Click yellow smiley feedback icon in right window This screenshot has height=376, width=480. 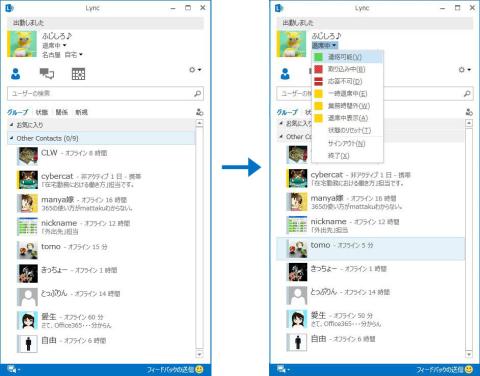point(469,369)
